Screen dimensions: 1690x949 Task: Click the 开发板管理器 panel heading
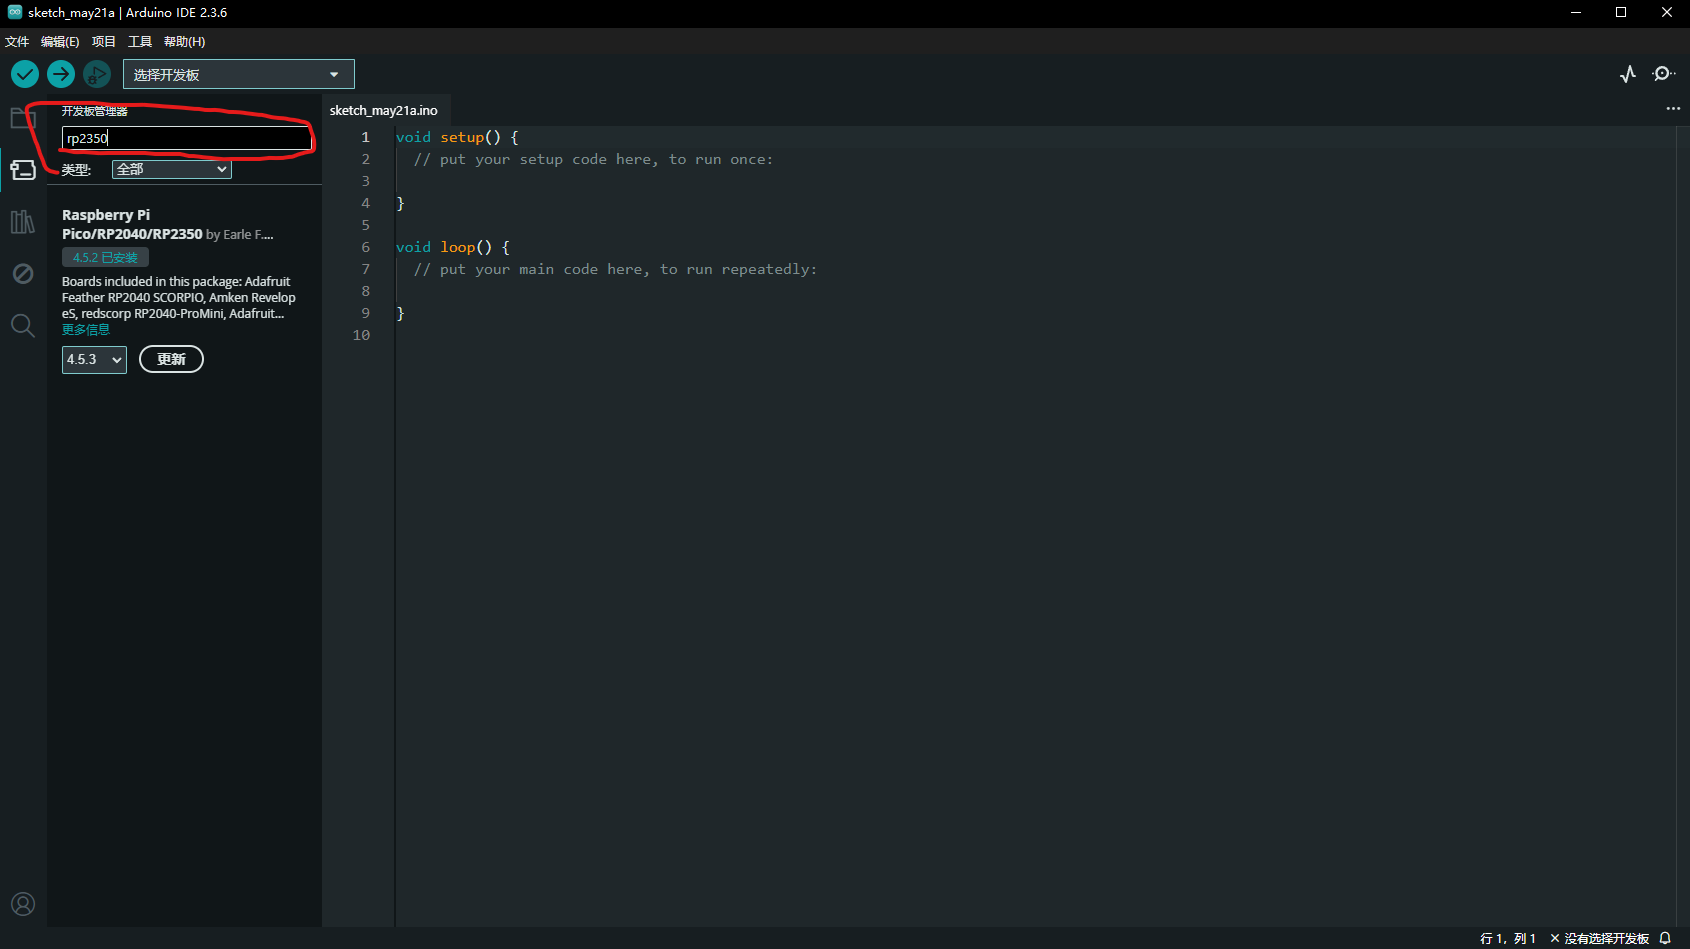(95, 111)
